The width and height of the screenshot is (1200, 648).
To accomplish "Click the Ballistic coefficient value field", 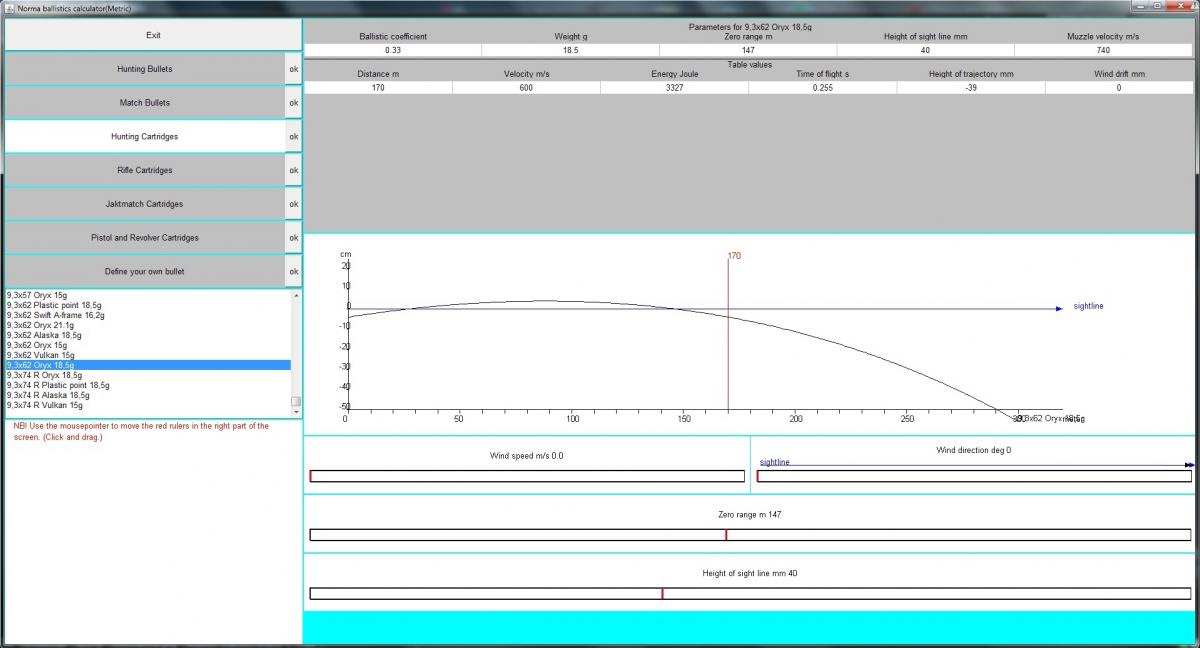I will (393, 50).
